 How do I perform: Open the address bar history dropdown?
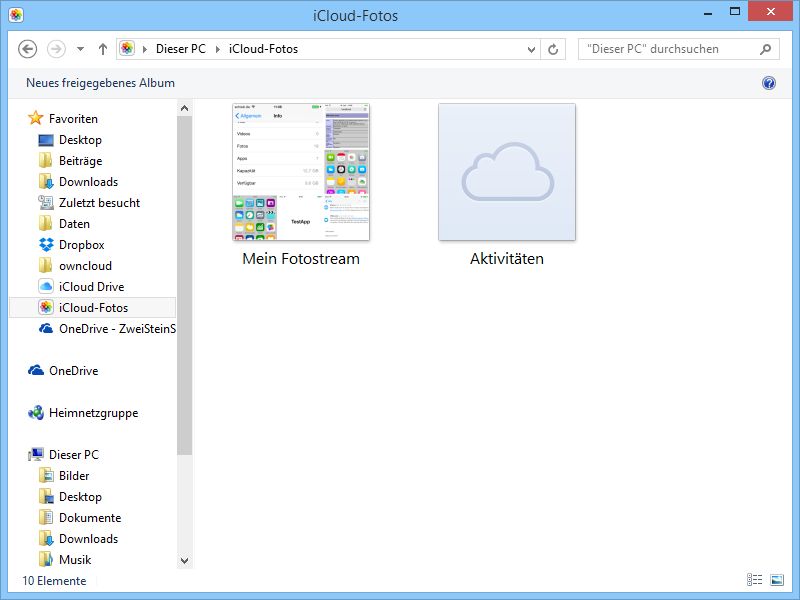pyautogui.click(x=531, y=49)
